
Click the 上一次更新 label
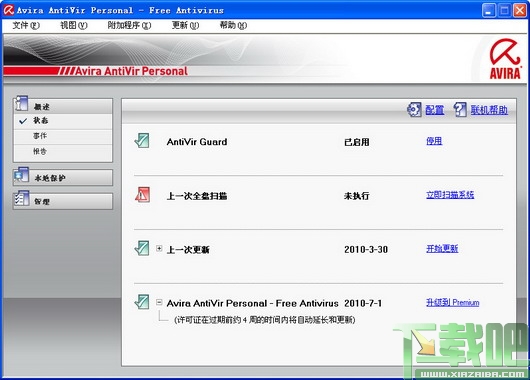(188, 250)
